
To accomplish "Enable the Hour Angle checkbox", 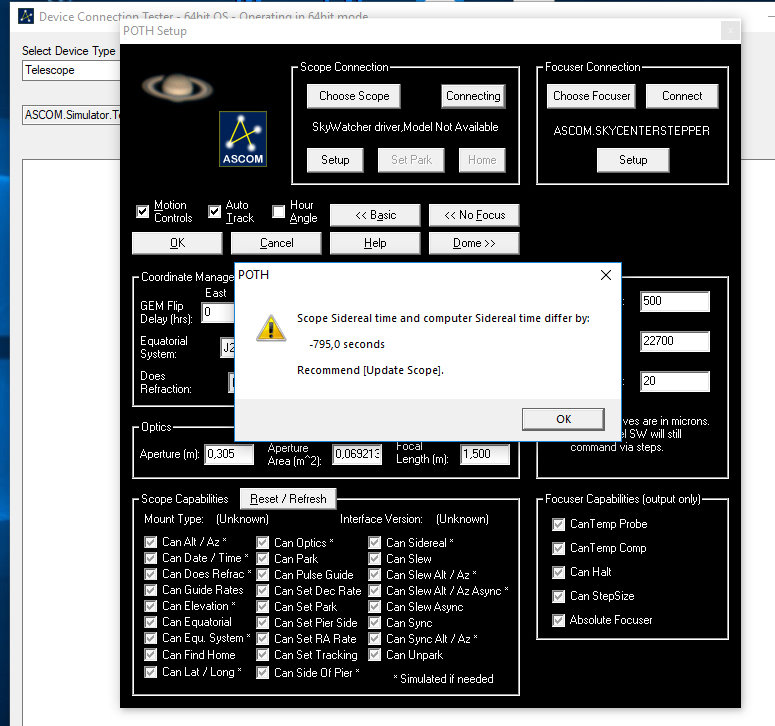I will point(279,212).
